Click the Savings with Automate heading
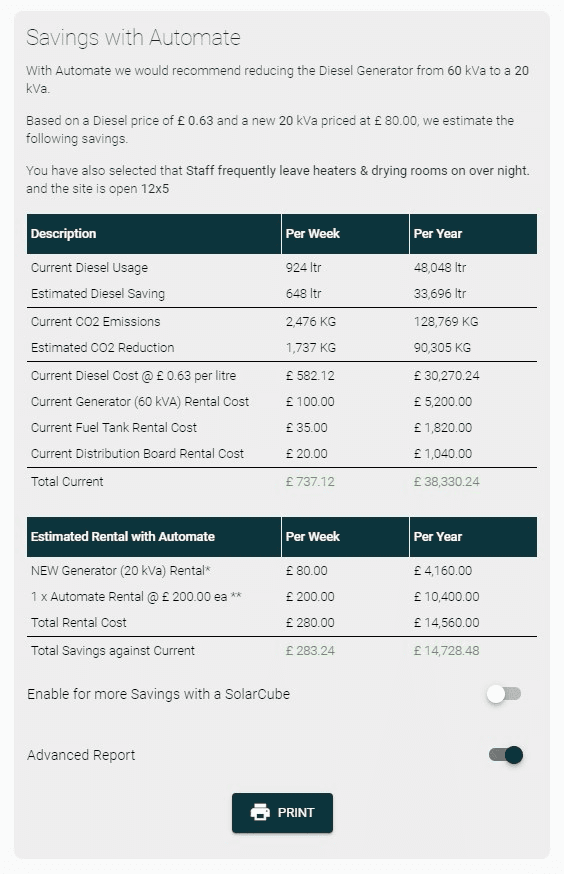The width and height of the screenshot is (564, 874). (133, 38)
